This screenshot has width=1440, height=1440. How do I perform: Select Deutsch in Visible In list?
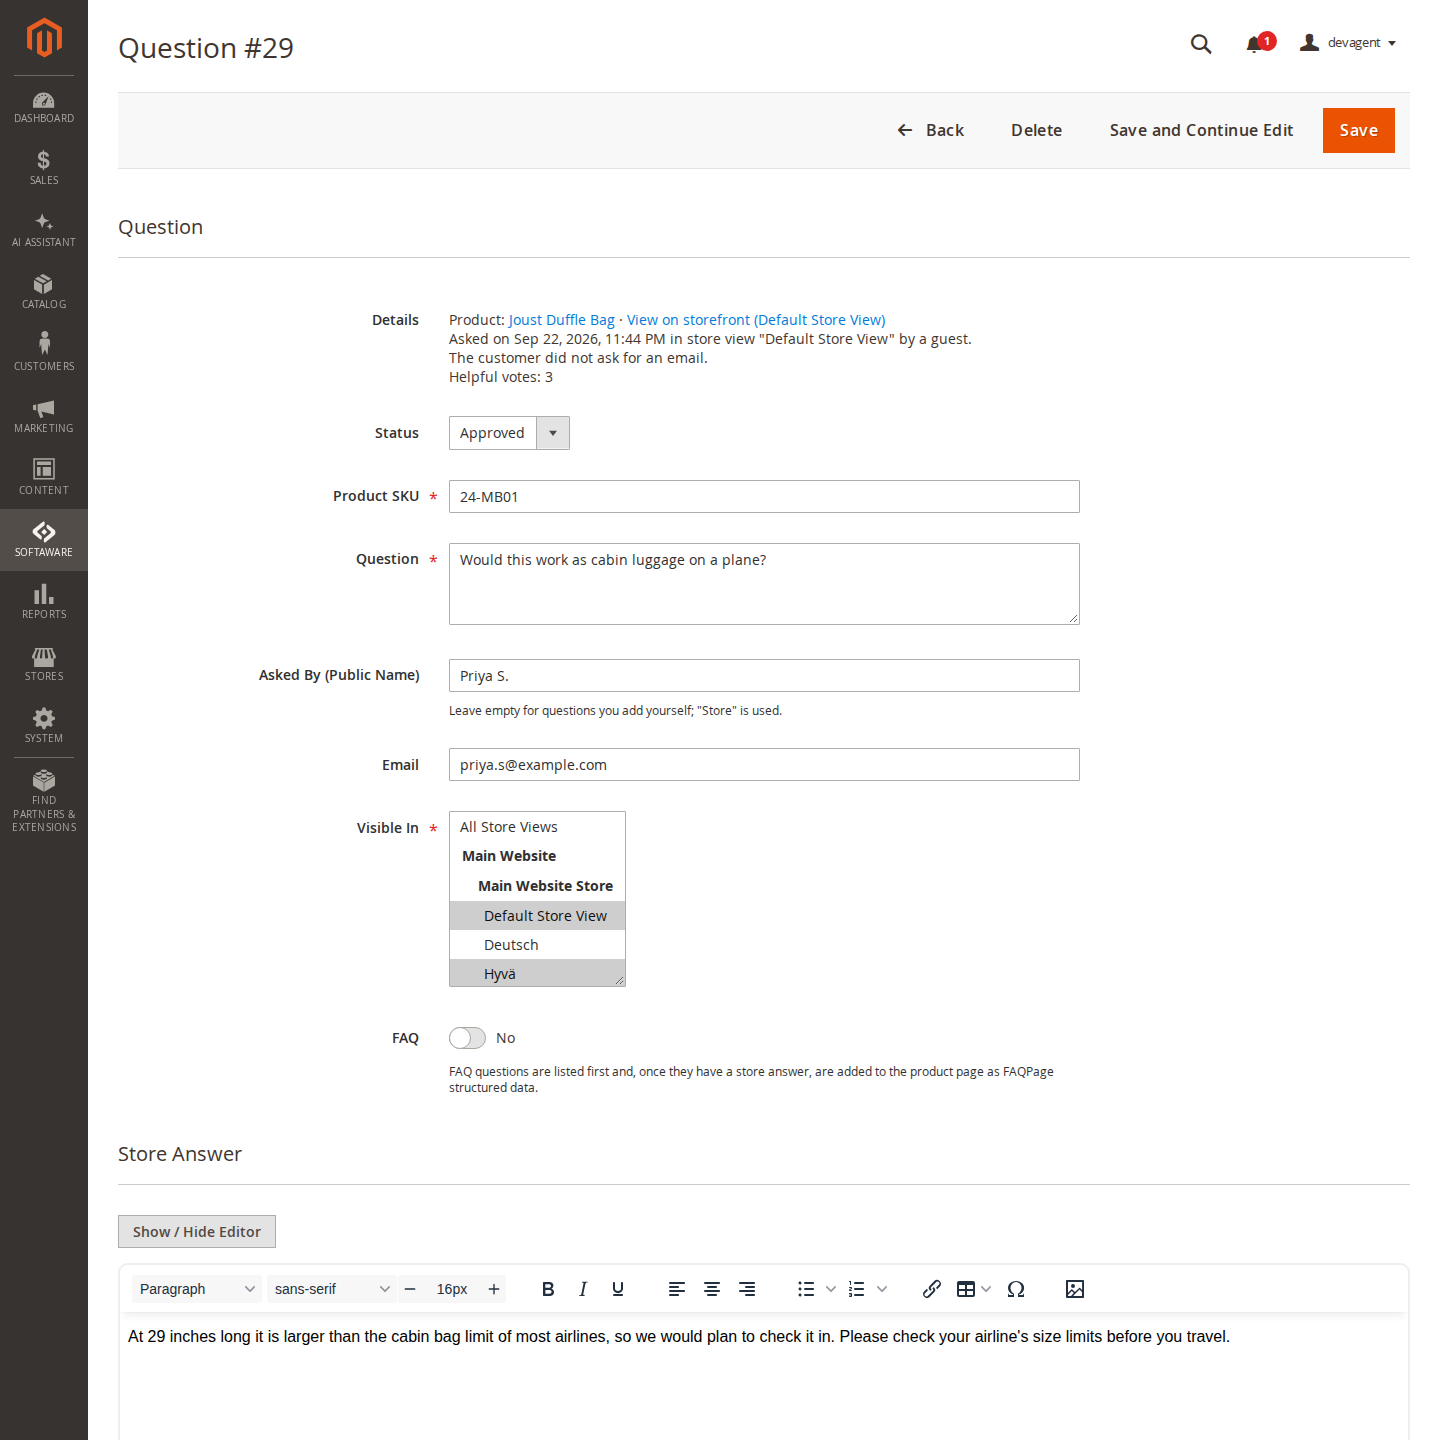[x=537, y=945]
